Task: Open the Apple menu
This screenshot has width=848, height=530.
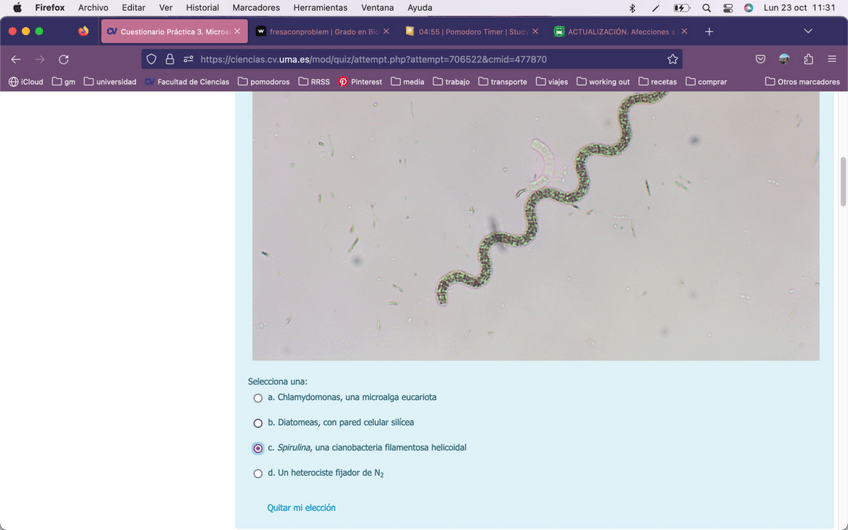Action: click(17, 8)
